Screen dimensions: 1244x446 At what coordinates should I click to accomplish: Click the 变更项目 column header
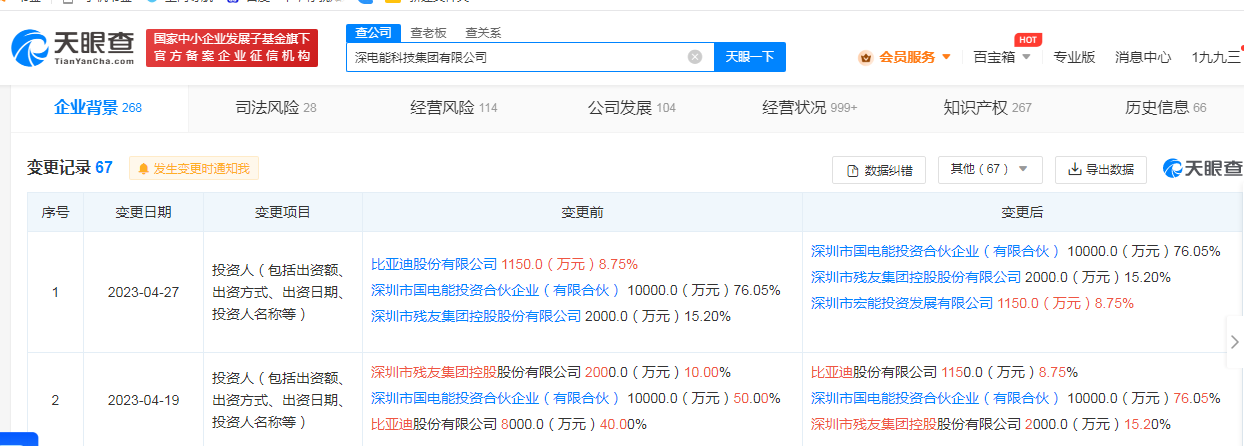coord(282,212)
